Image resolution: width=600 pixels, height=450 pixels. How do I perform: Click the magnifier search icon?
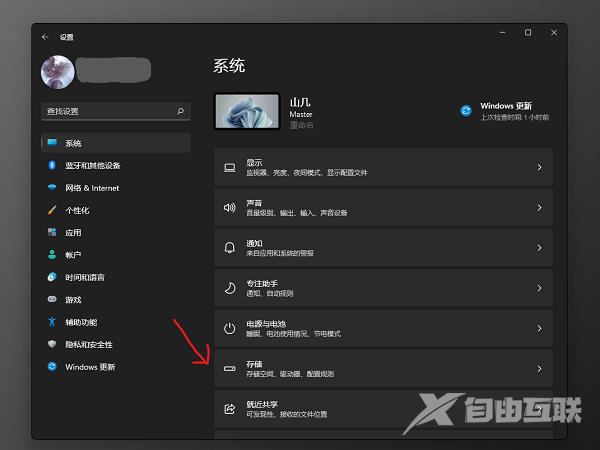click(180, 111)
